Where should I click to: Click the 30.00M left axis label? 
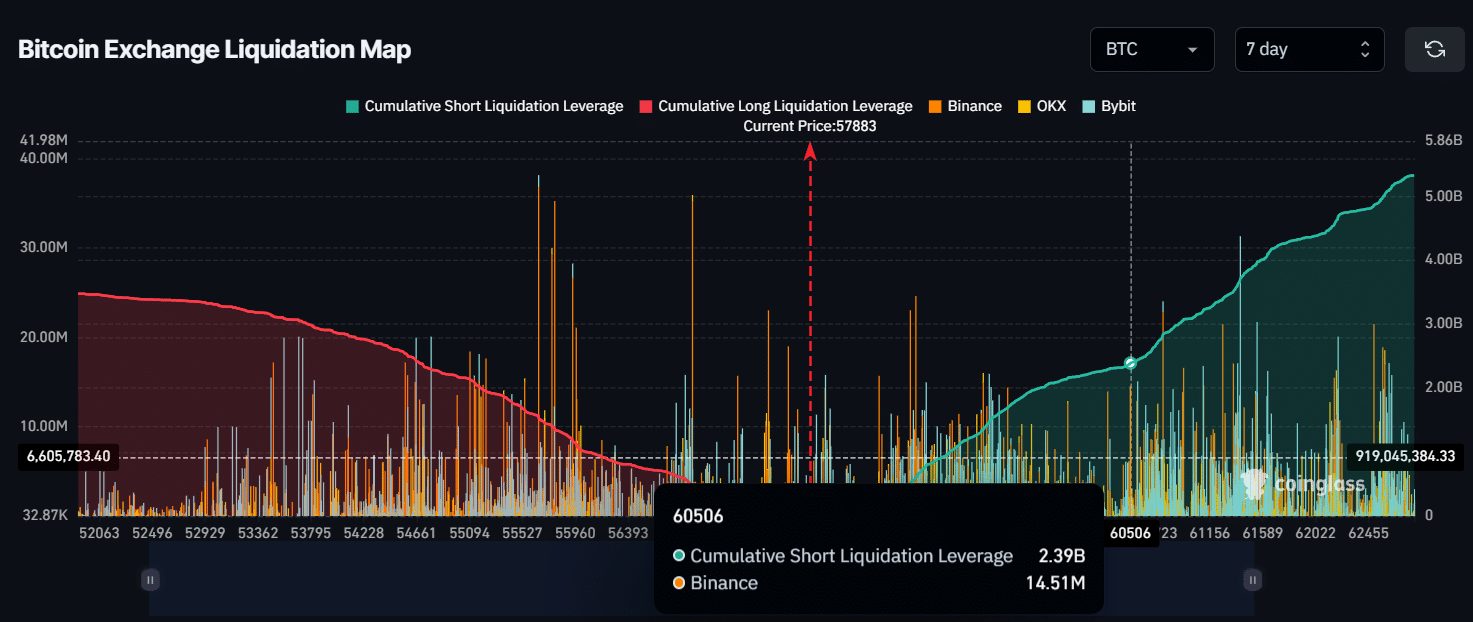[x=43, y=248]
